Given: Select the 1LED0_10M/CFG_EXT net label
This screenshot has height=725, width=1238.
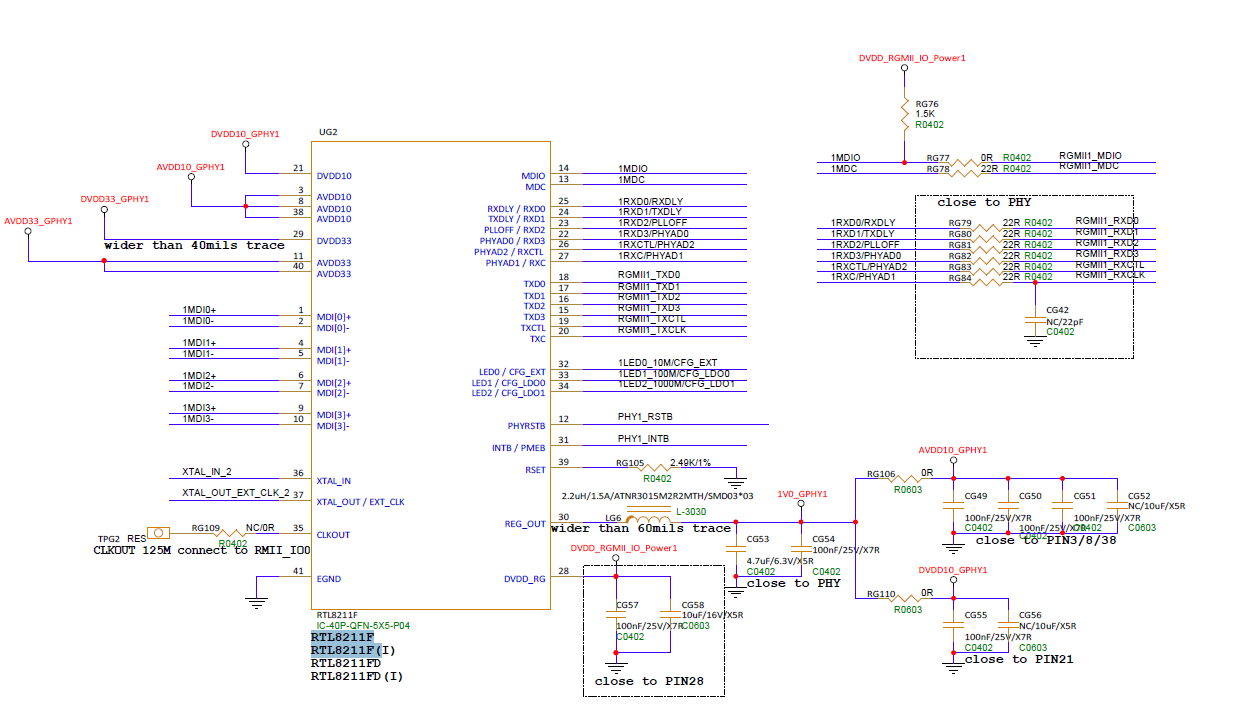Looking at the screenshot, I should pyautogui.click(x=667, y=363).
